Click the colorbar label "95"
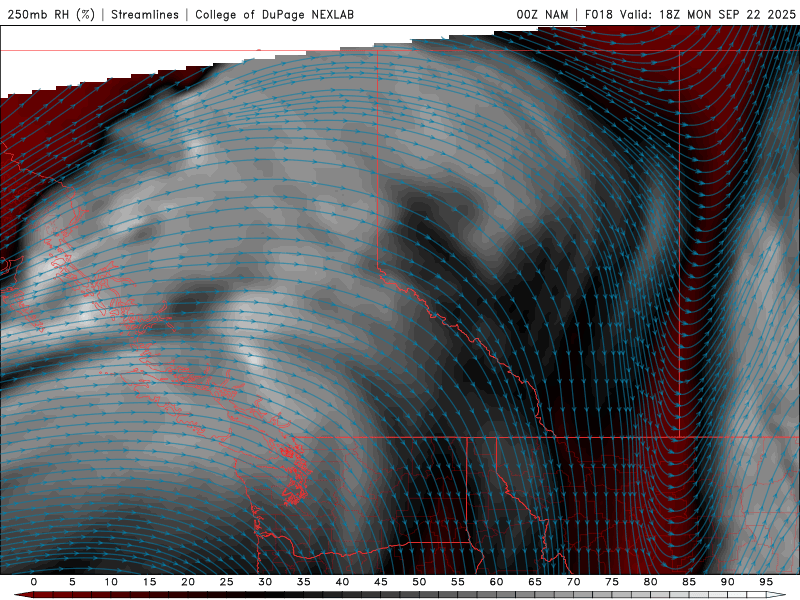This screenshot has width=800, height=600. [766, 582]
